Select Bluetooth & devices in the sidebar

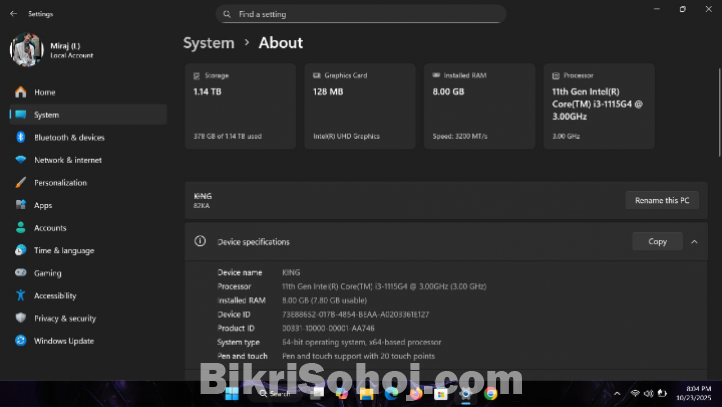point(88,137)
